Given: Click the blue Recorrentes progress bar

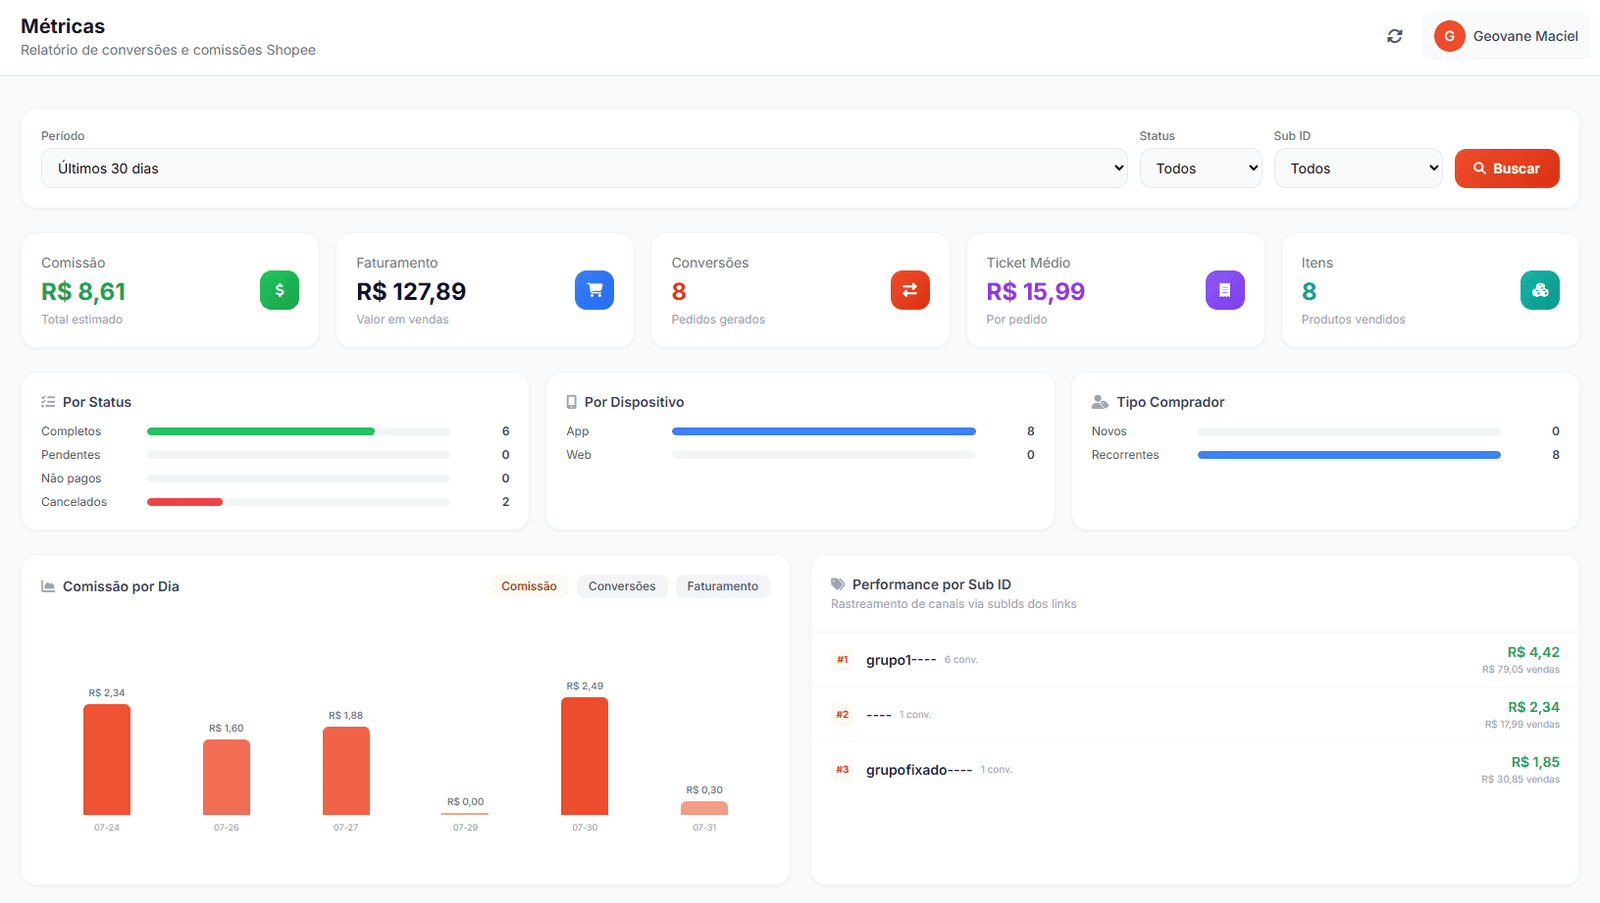Looking at the screenshot, I should [1349, 455].
